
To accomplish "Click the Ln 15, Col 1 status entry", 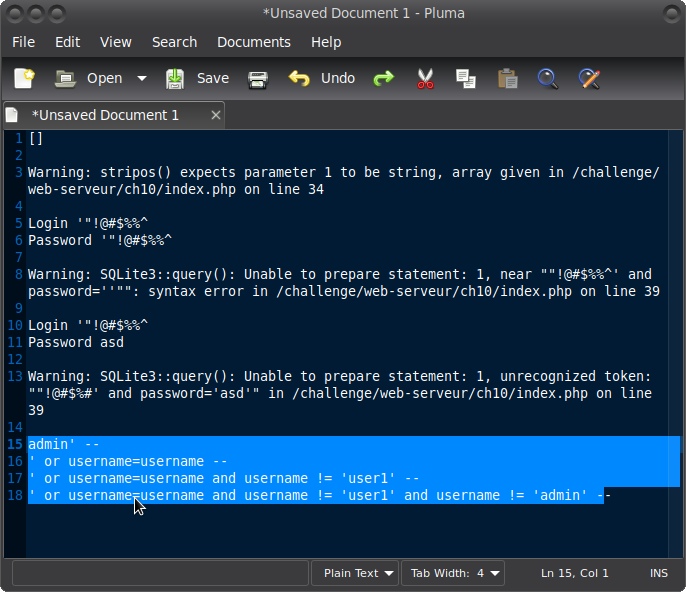I will pos(574,573).
